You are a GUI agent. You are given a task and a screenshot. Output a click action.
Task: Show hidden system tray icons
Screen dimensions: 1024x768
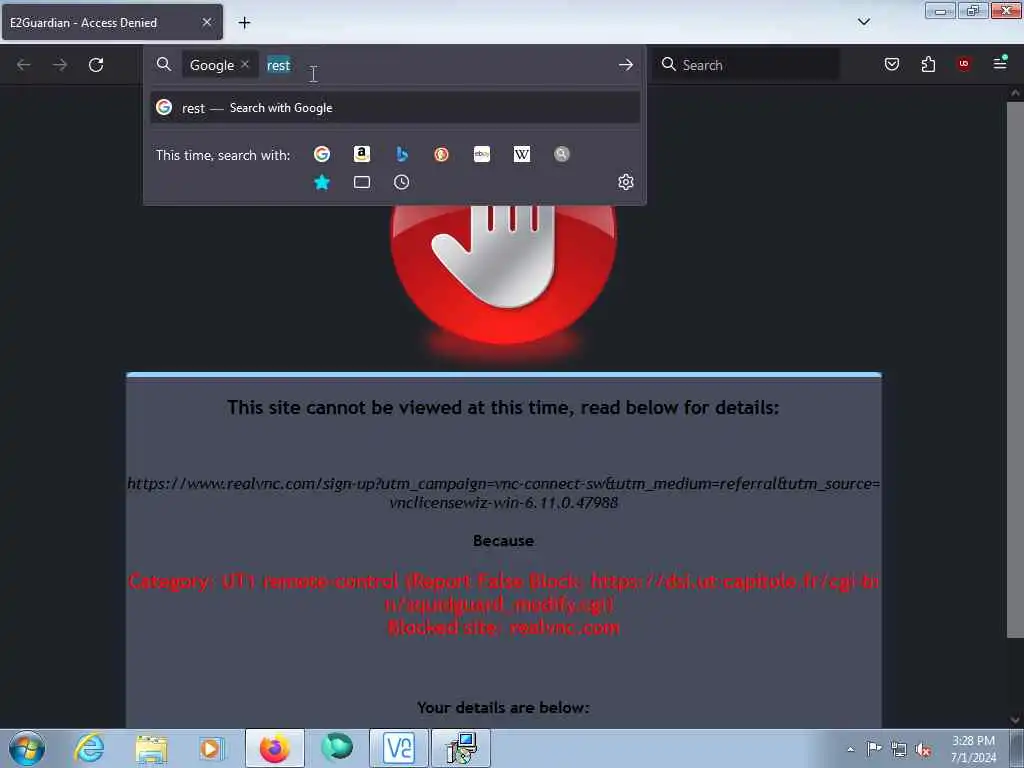tap(850, 749)
